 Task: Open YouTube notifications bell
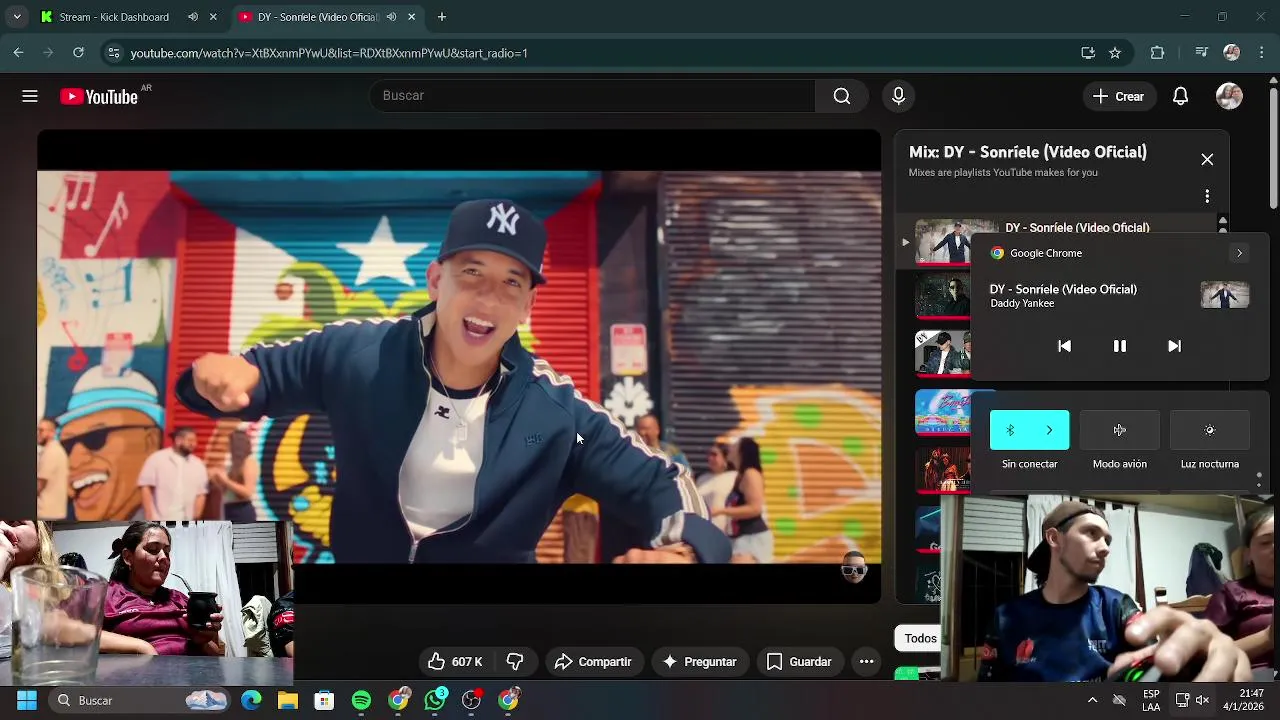(1180, 96)
